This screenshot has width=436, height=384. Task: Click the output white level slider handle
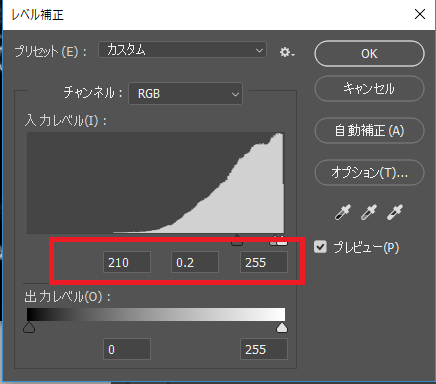pos(282,327)
